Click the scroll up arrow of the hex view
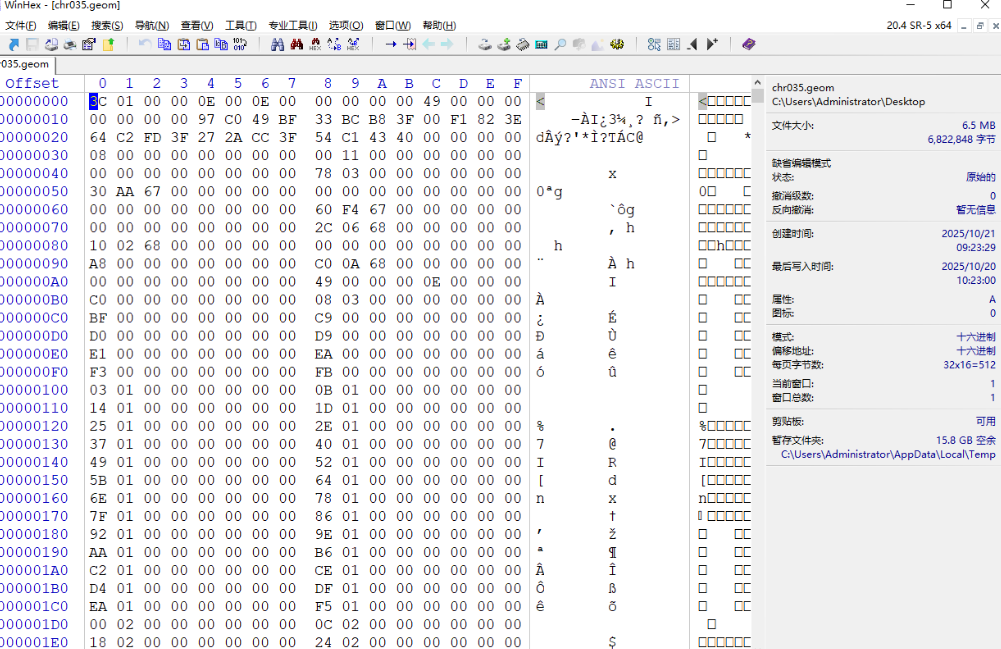This screenshot has height=649, width=1001. [758, 97]
